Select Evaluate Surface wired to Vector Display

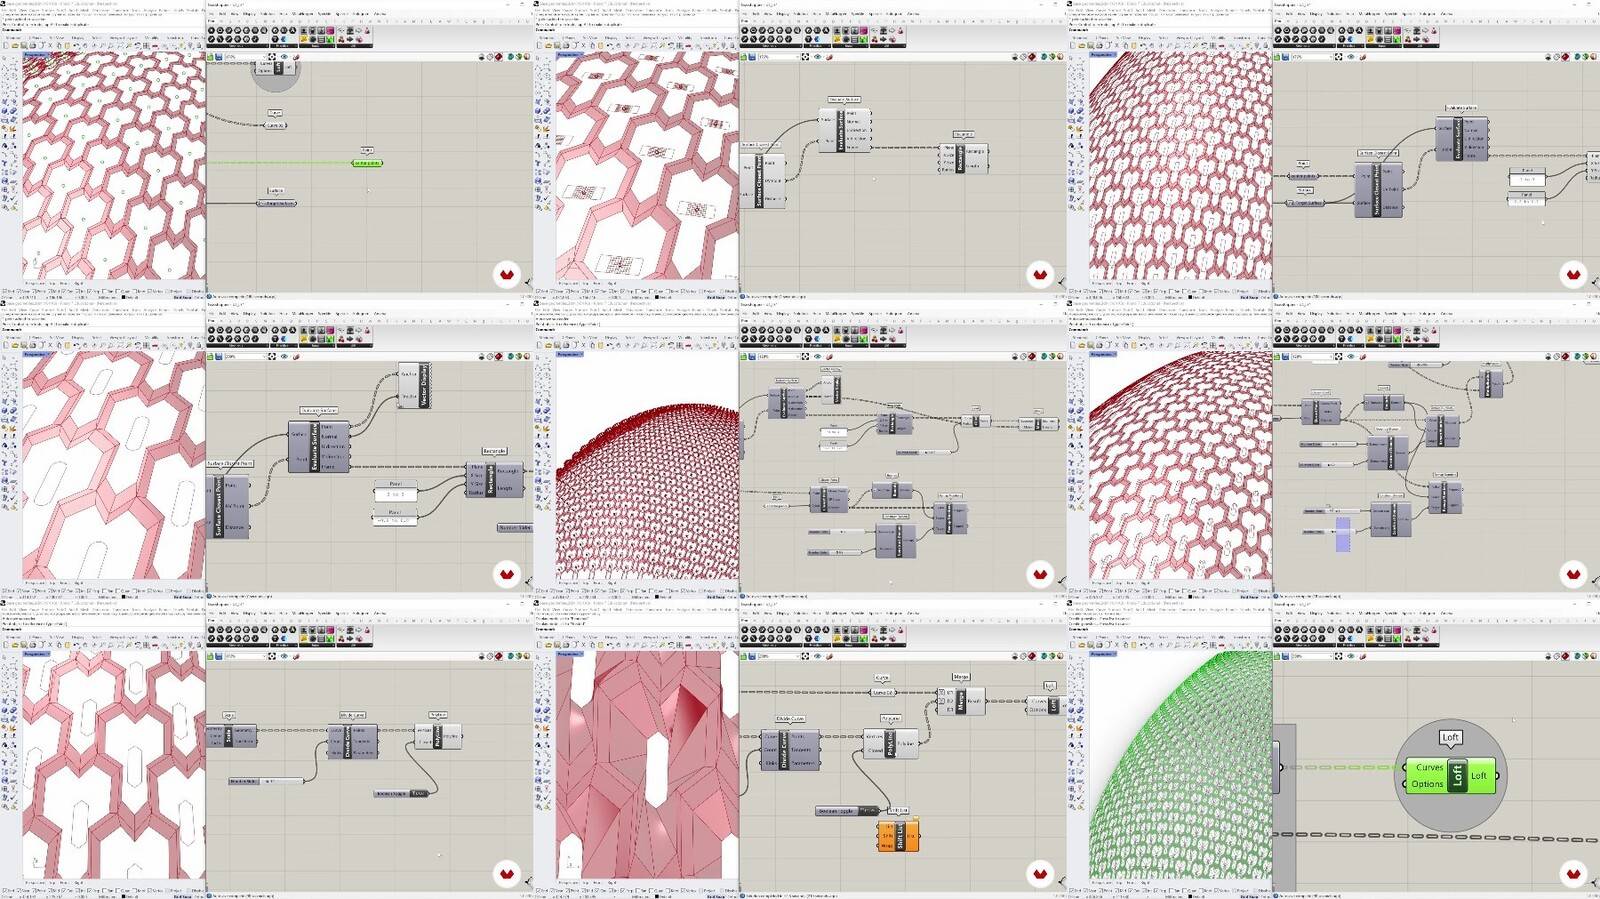319,446
